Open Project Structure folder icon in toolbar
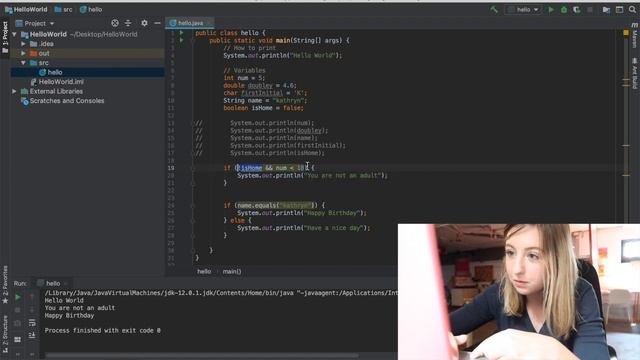Viewport: 640px width, 360px height. click(x=606, y=9)
